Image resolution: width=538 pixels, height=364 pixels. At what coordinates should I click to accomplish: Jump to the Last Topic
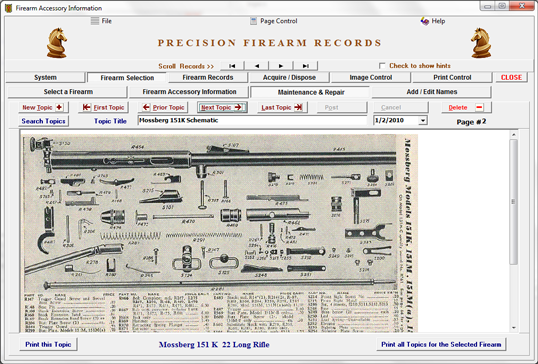coord(282,107)
